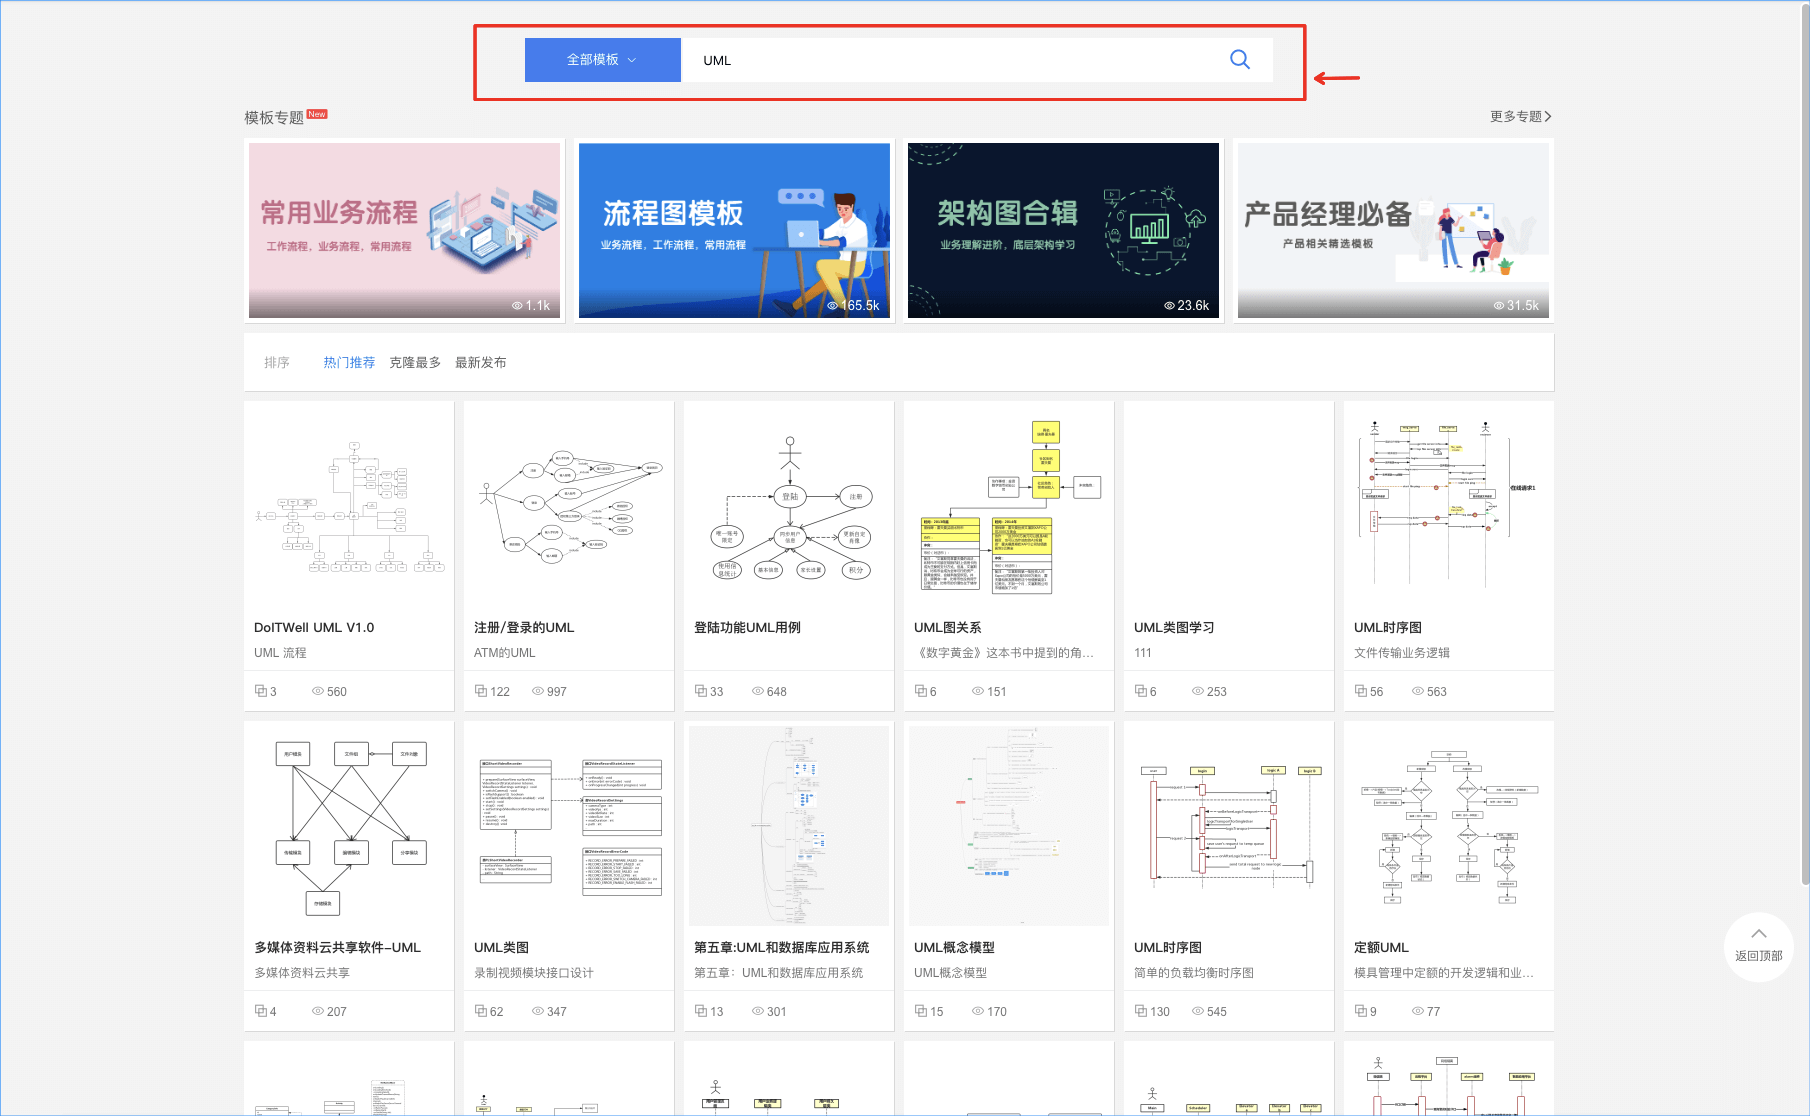Open UML图关系 template thumbnail
The height and width of the screenshot is (1116, 1810).
[x=1009, y=506]
